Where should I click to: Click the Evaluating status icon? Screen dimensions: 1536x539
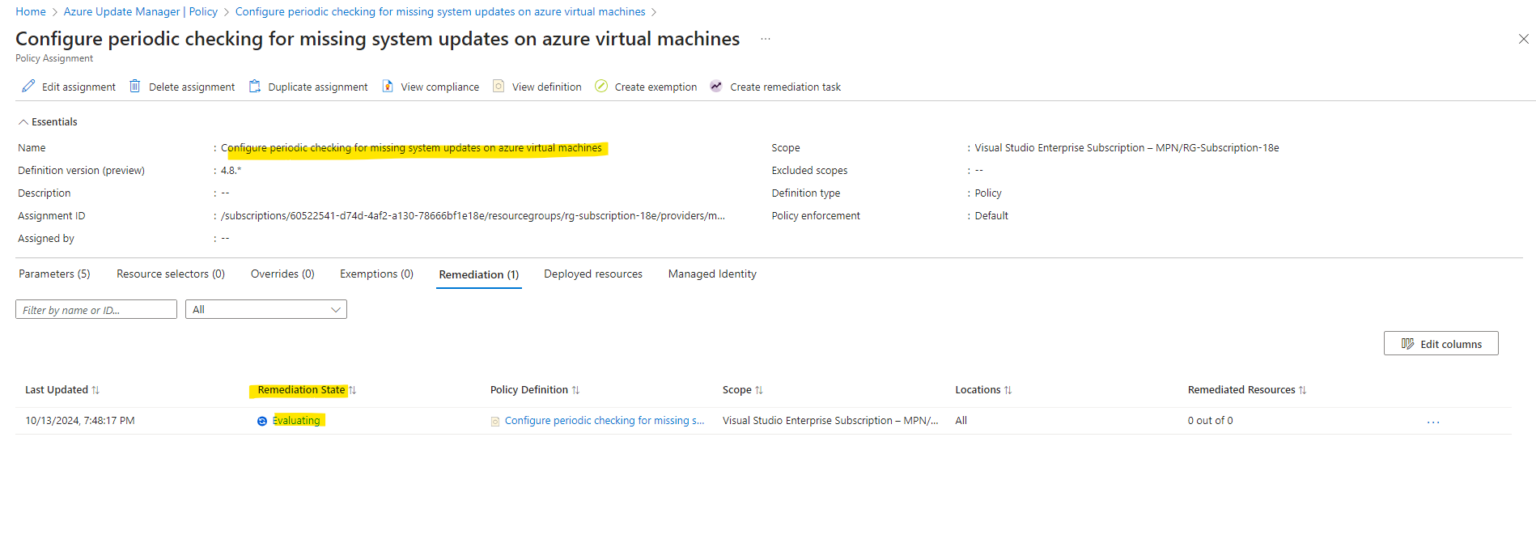click(262, 421)
